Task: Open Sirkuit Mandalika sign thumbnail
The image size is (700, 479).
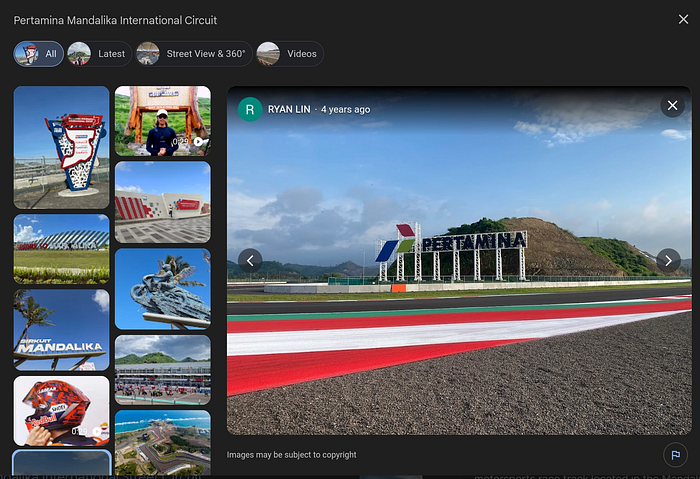Action: point(62,330)
